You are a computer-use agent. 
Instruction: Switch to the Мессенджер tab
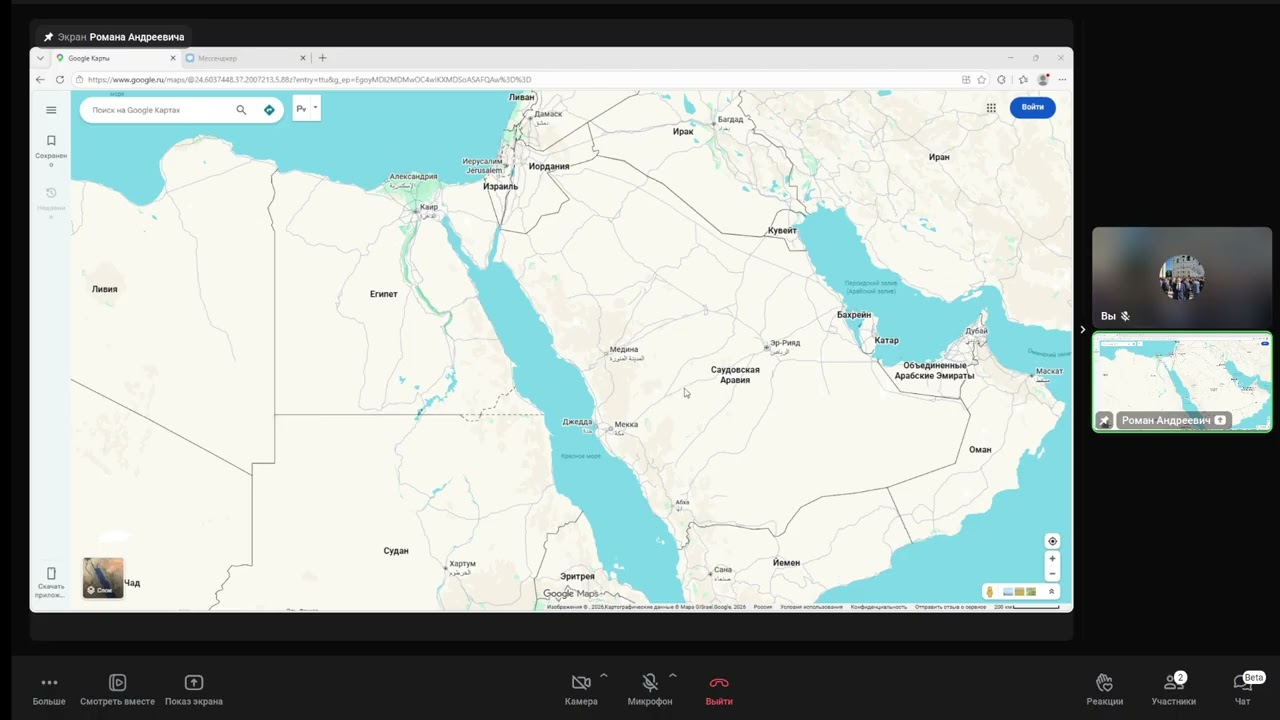[x=245, y=58]
